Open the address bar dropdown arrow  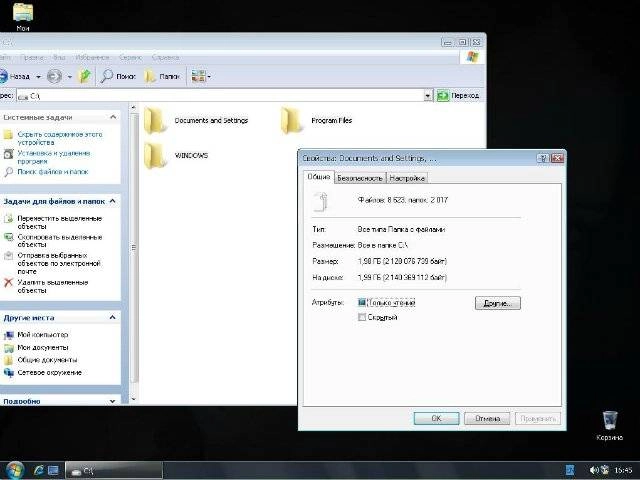tap(427, 96)
